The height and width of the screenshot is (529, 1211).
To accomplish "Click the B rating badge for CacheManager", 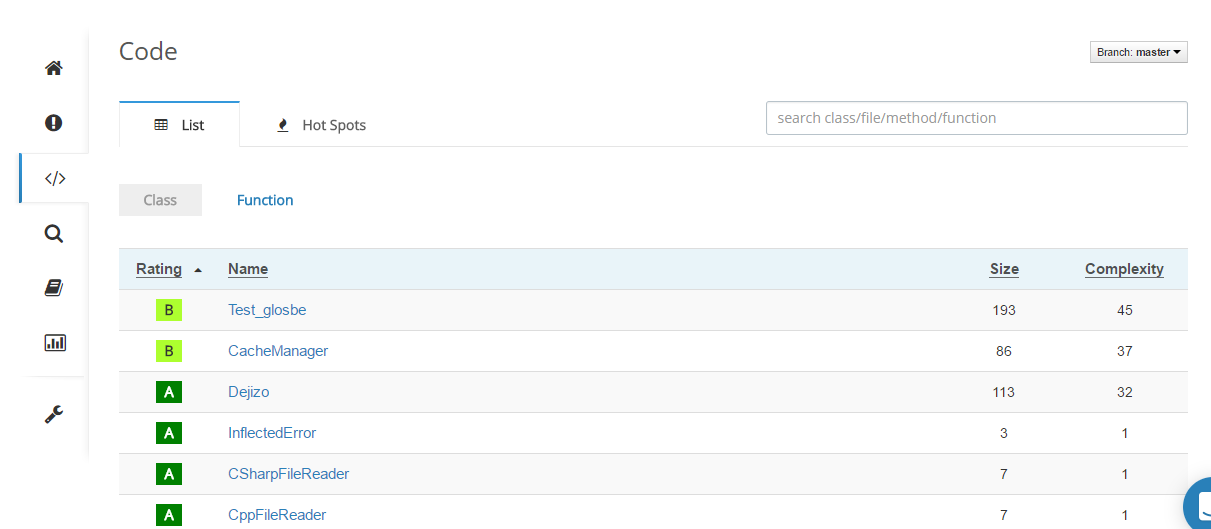I will [168, 351].
